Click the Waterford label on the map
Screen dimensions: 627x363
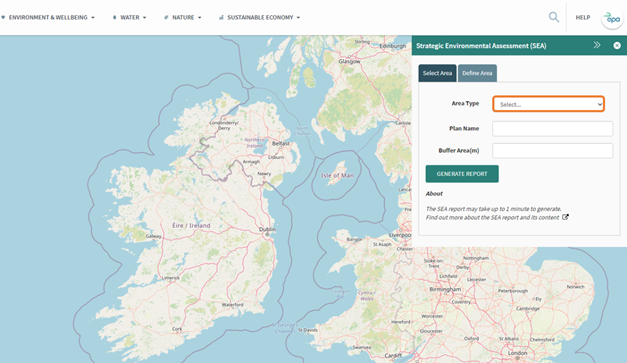[x=233, y=305]
